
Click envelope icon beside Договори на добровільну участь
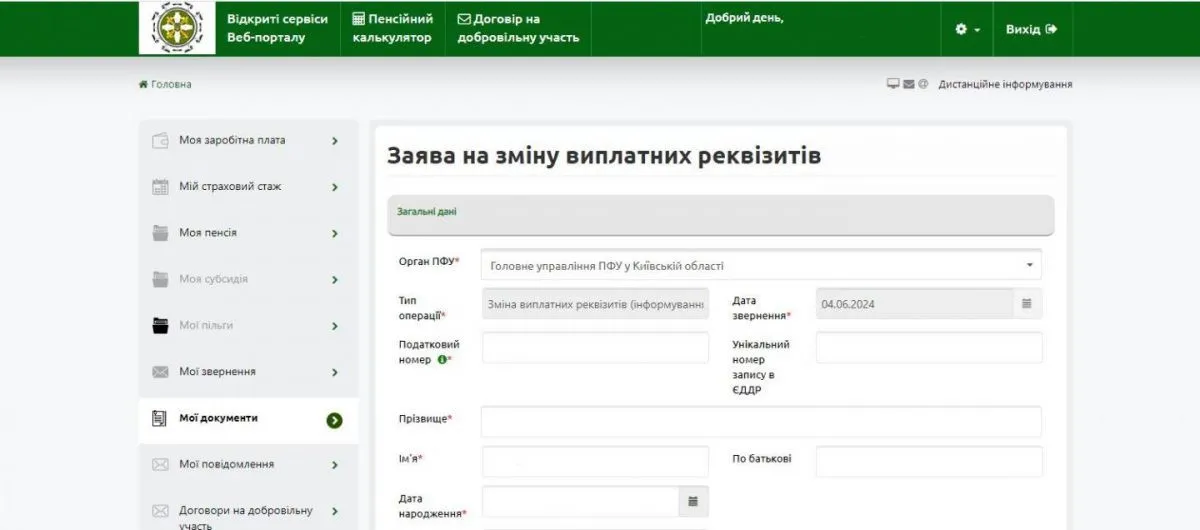160,512
